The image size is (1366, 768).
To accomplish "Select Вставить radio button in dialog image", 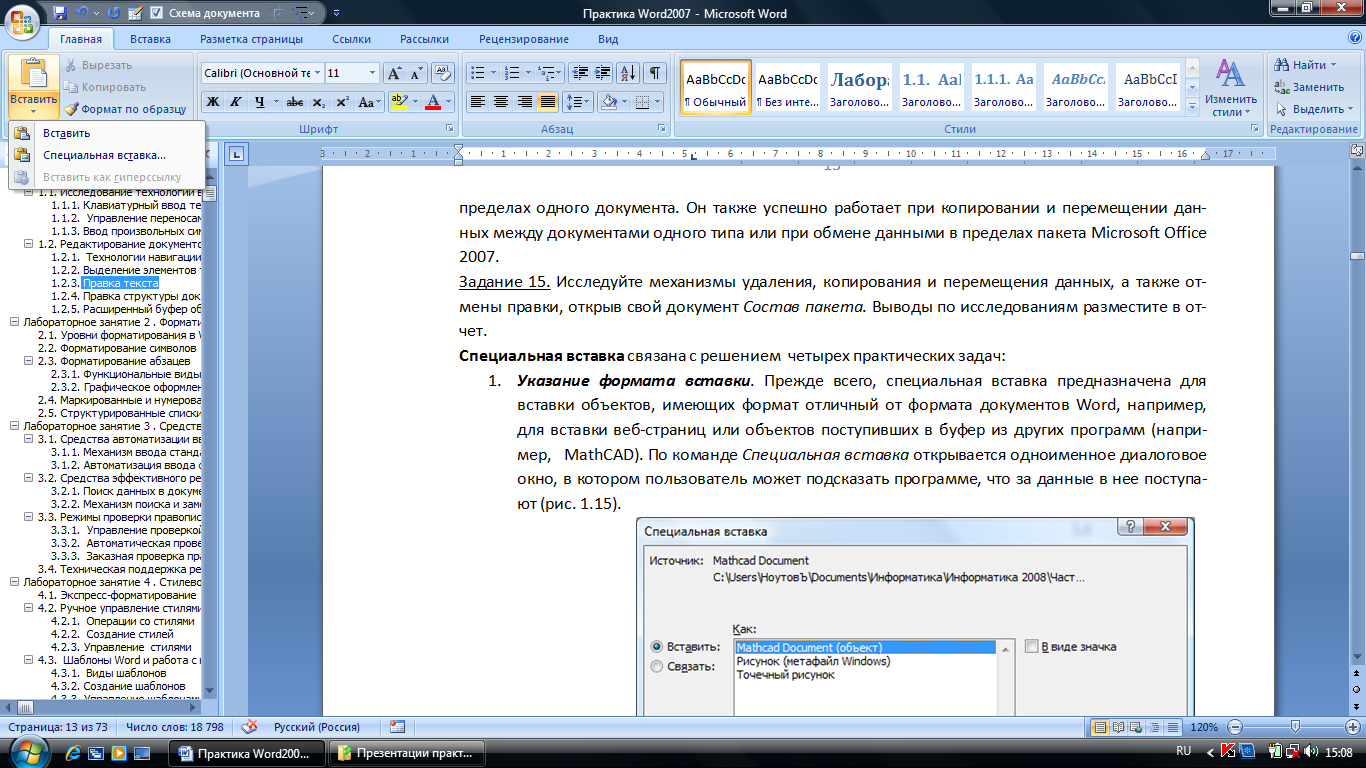I will click(x=657, y=647).
